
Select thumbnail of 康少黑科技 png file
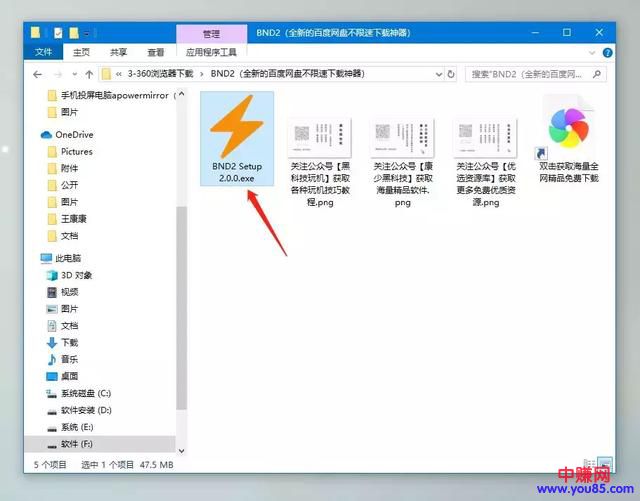tap(402, 137)
